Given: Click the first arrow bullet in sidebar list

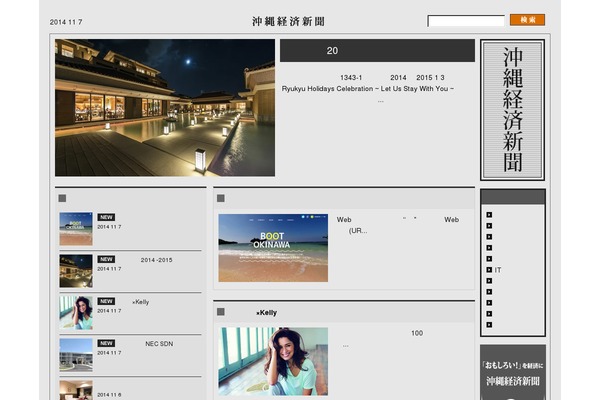Looking at the screenshot, I should [x=489, y=215].
